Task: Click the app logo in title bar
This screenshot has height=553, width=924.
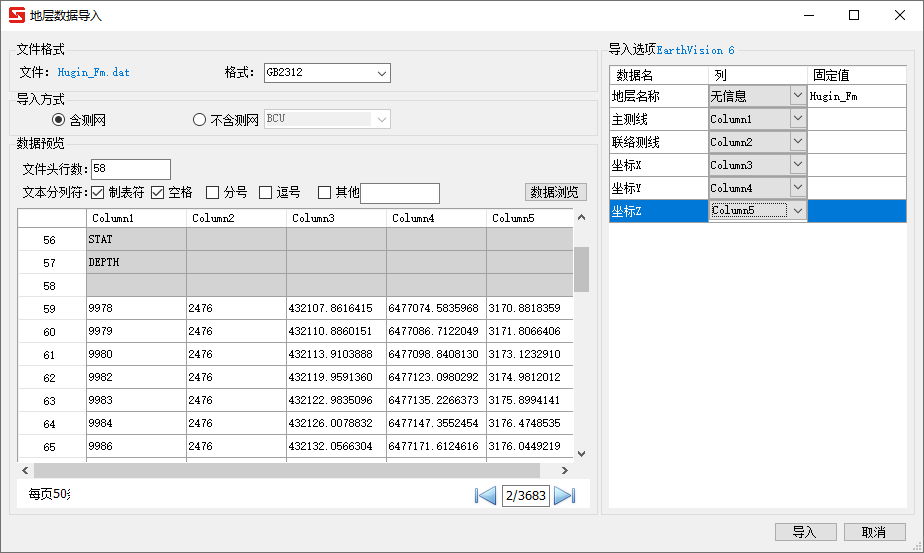Action: (x=15, y=15)
